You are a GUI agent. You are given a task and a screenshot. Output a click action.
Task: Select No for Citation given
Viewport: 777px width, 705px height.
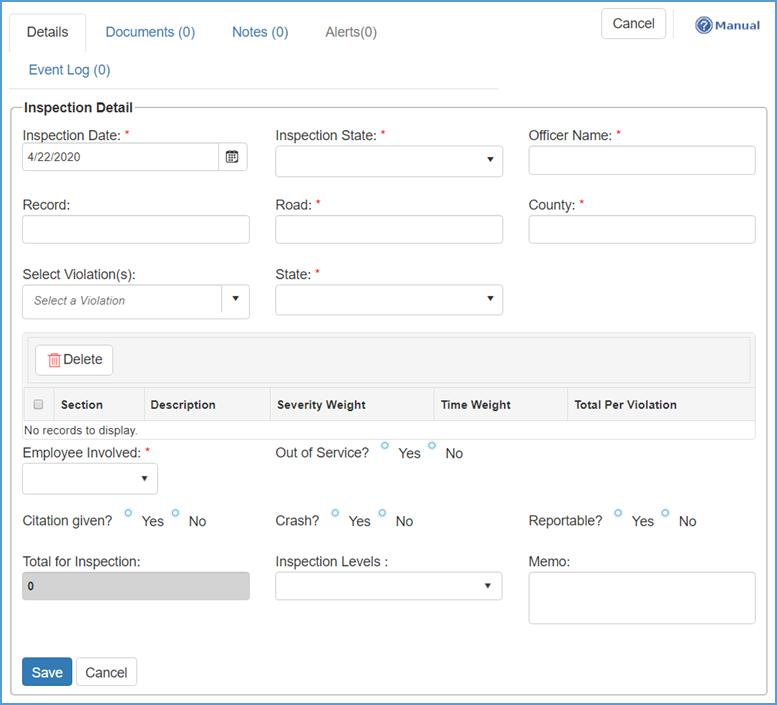[175, 514]
